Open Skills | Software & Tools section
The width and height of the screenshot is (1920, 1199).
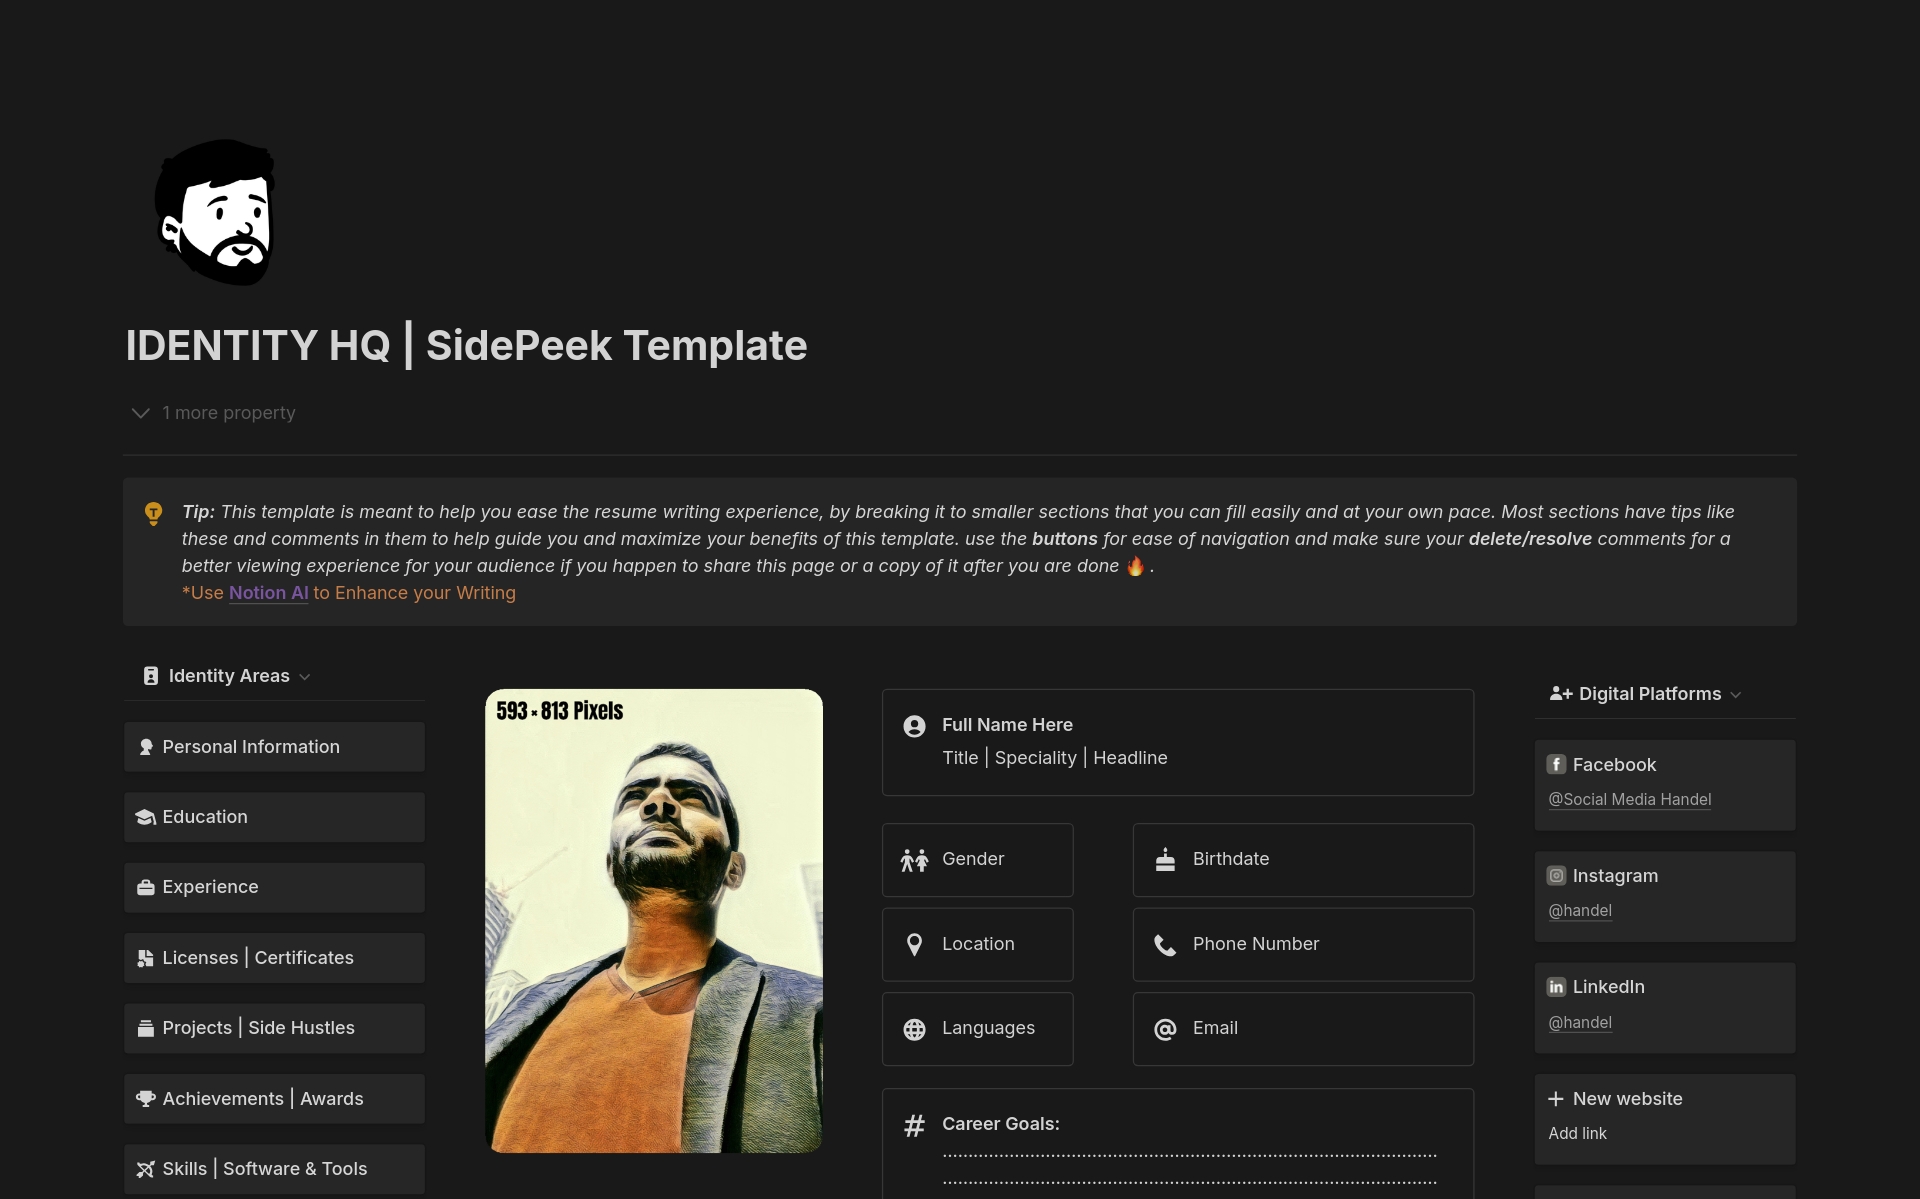pyautogui.click(x=274, y=1169)
